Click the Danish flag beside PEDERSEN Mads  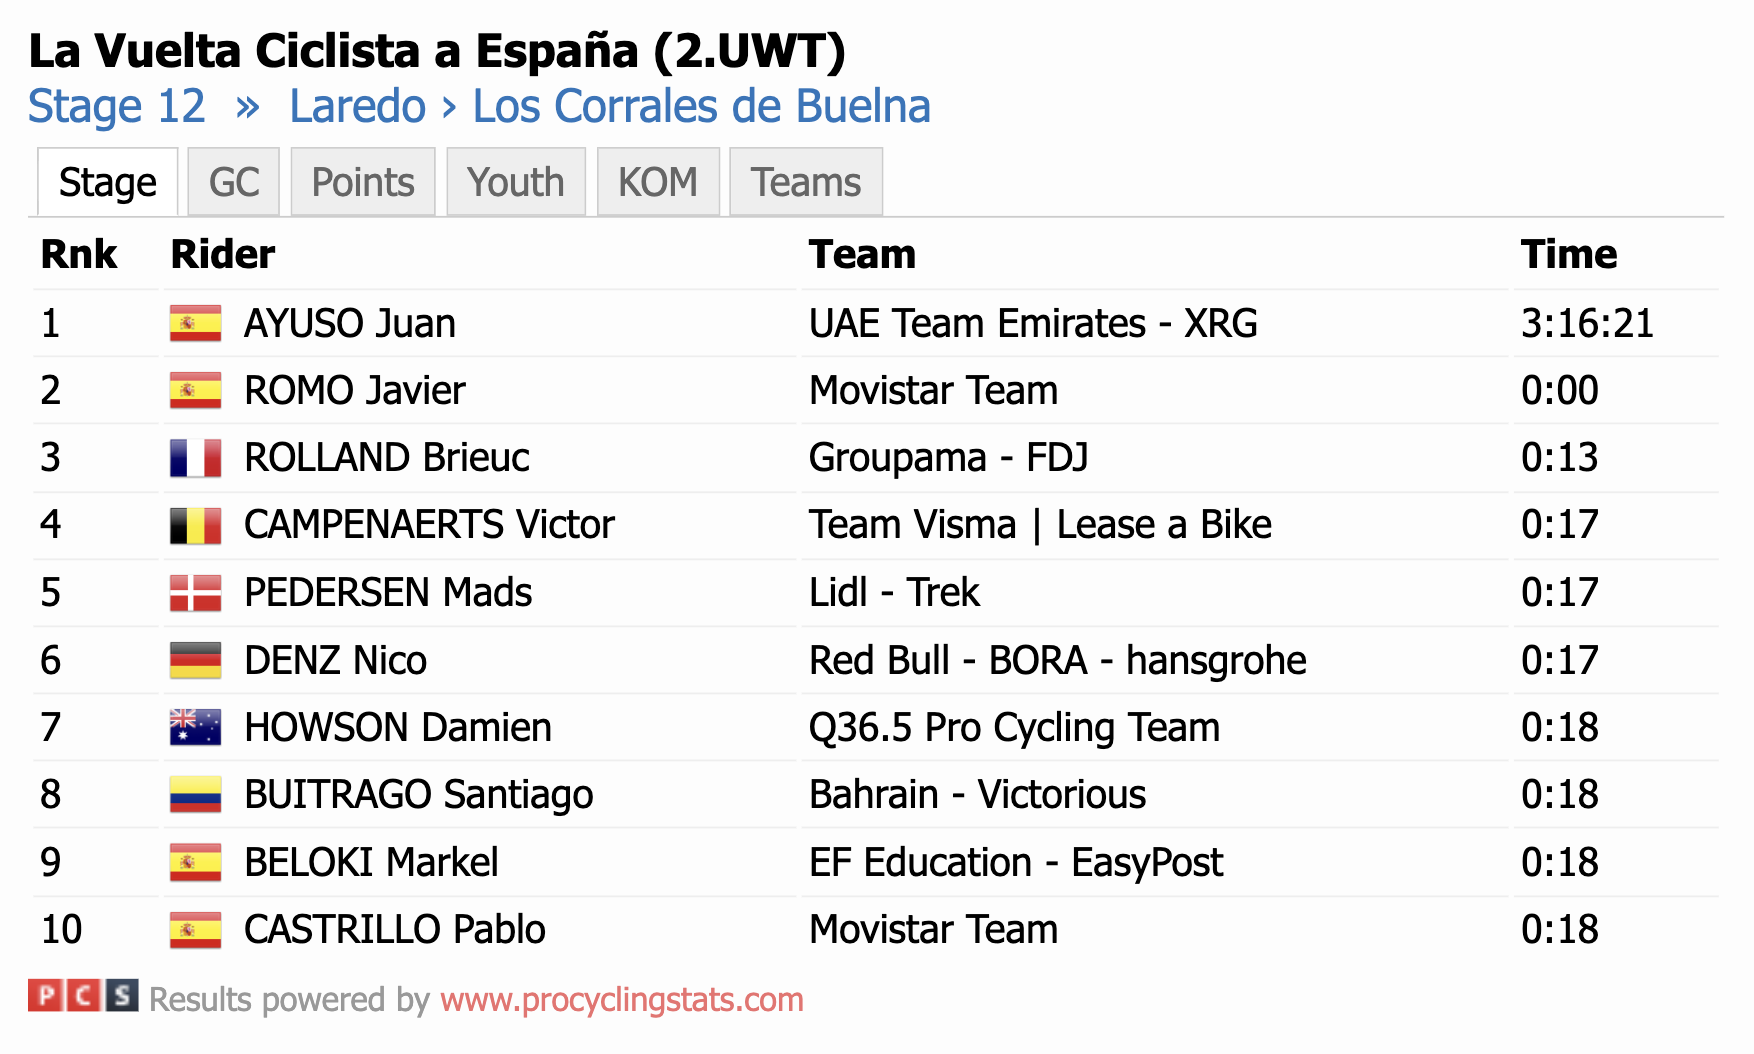click(195, 593)
